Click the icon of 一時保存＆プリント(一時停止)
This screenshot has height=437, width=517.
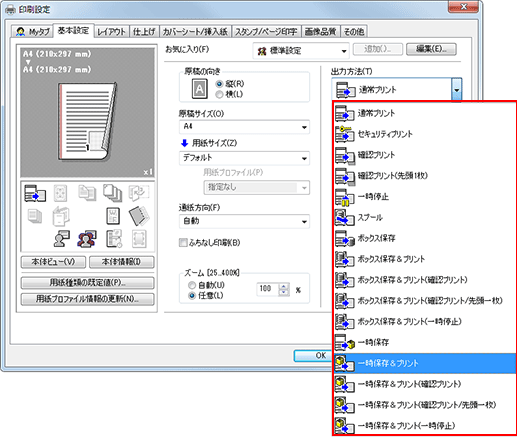click(344, 426)
